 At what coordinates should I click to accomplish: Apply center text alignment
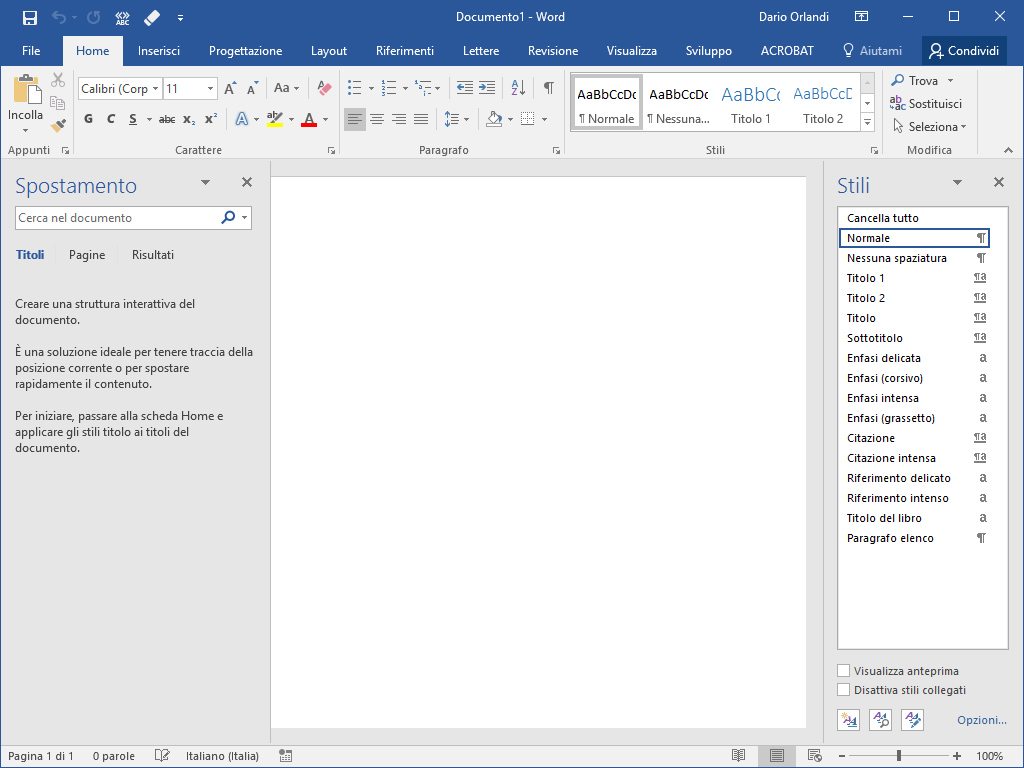[377, 119]
